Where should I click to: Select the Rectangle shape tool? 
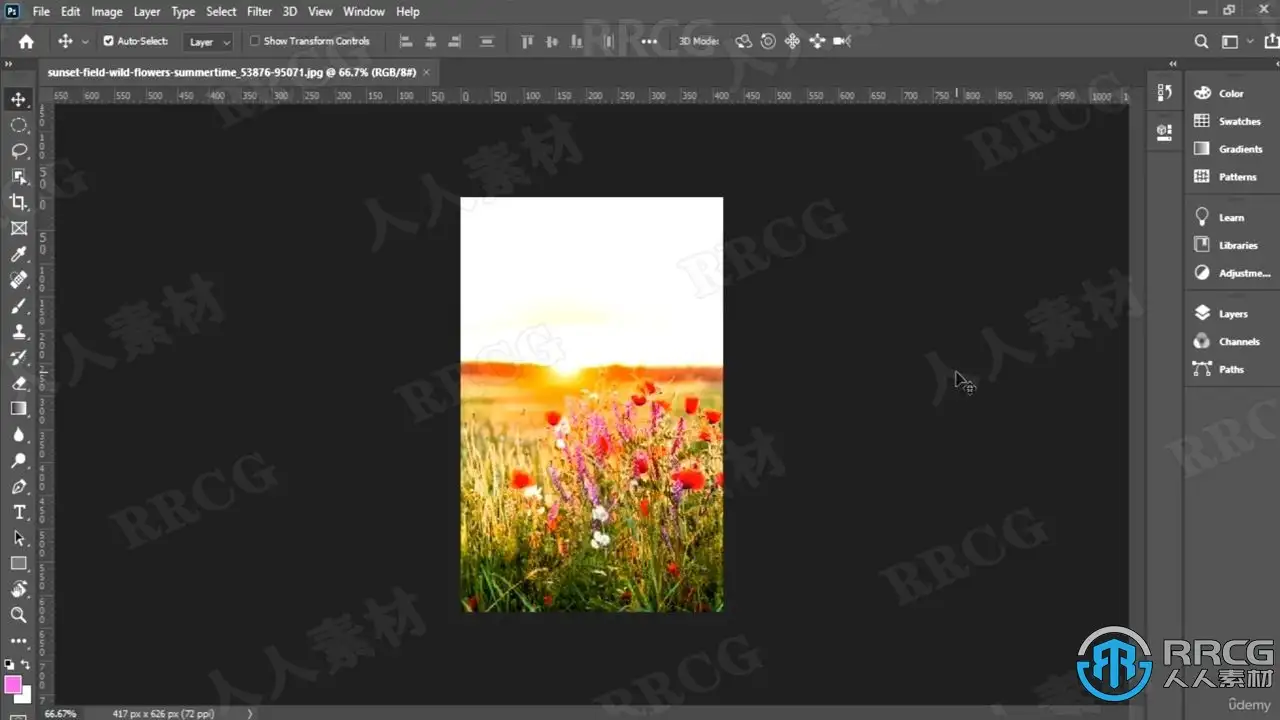(x=18, y=563)
